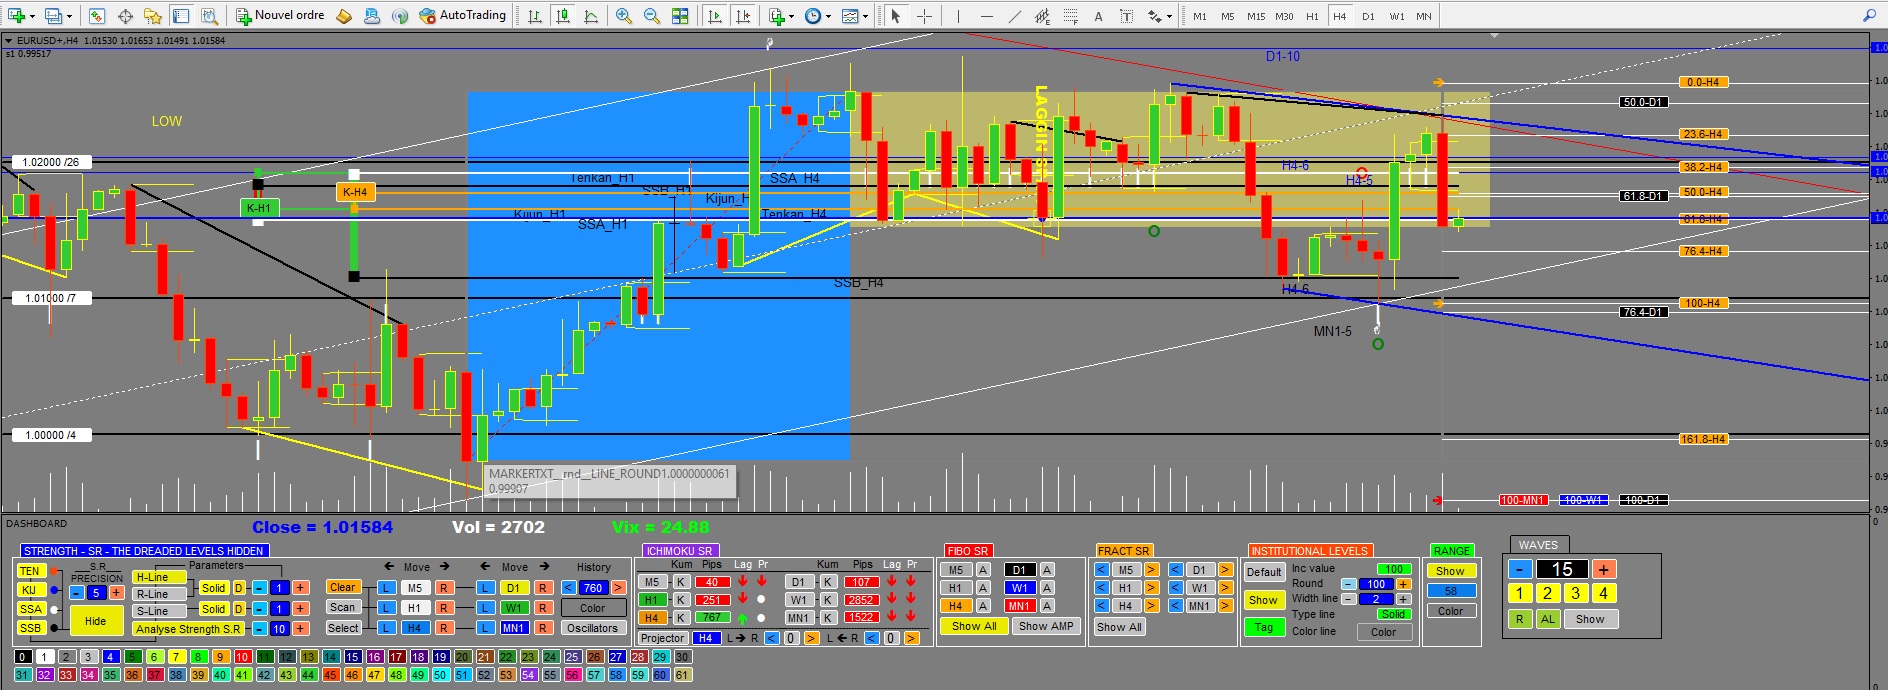Viewport: 1888px width, 690px height.
Task: Switch to the M15 timeframe
Action: tap(1256, 16)
